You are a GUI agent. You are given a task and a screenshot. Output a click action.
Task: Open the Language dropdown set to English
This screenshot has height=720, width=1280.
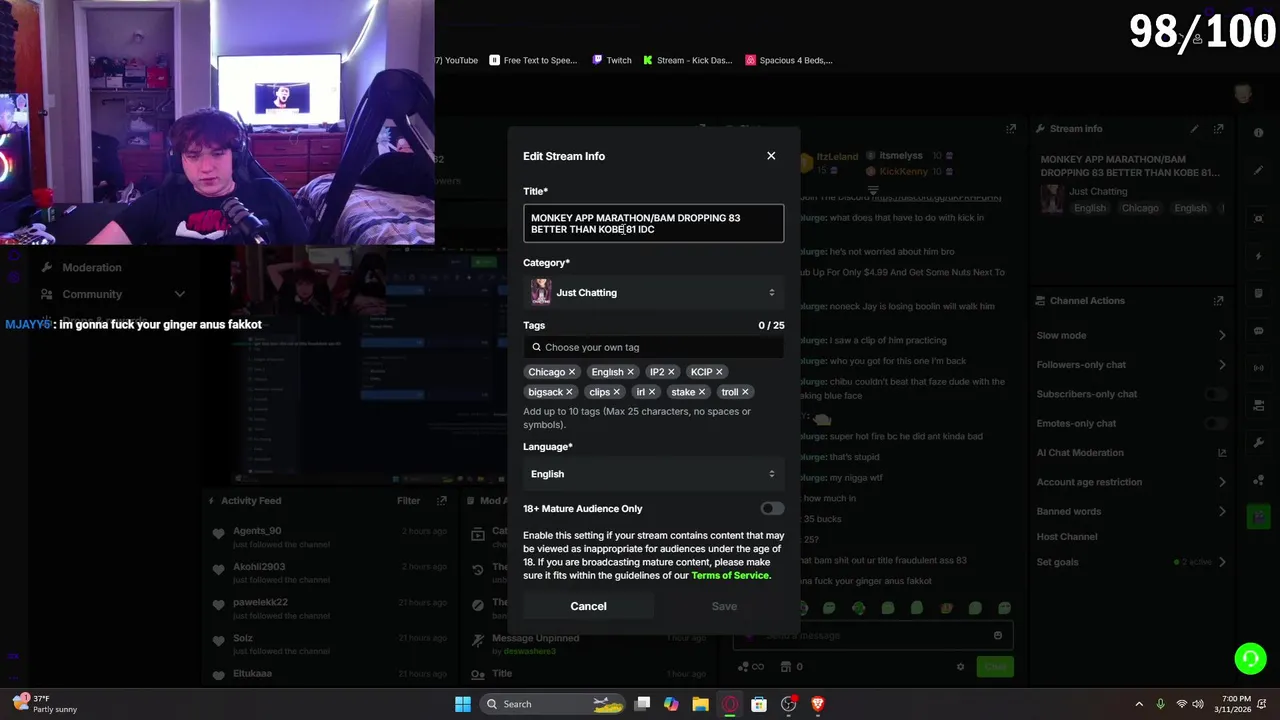click(653, 474)
